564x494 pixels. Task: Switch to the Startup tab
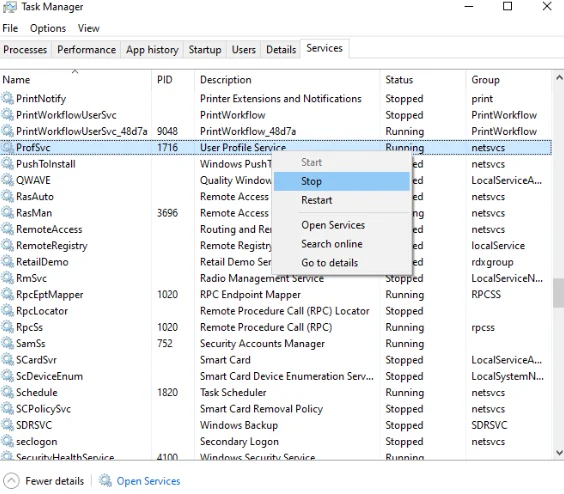[205, 50]
